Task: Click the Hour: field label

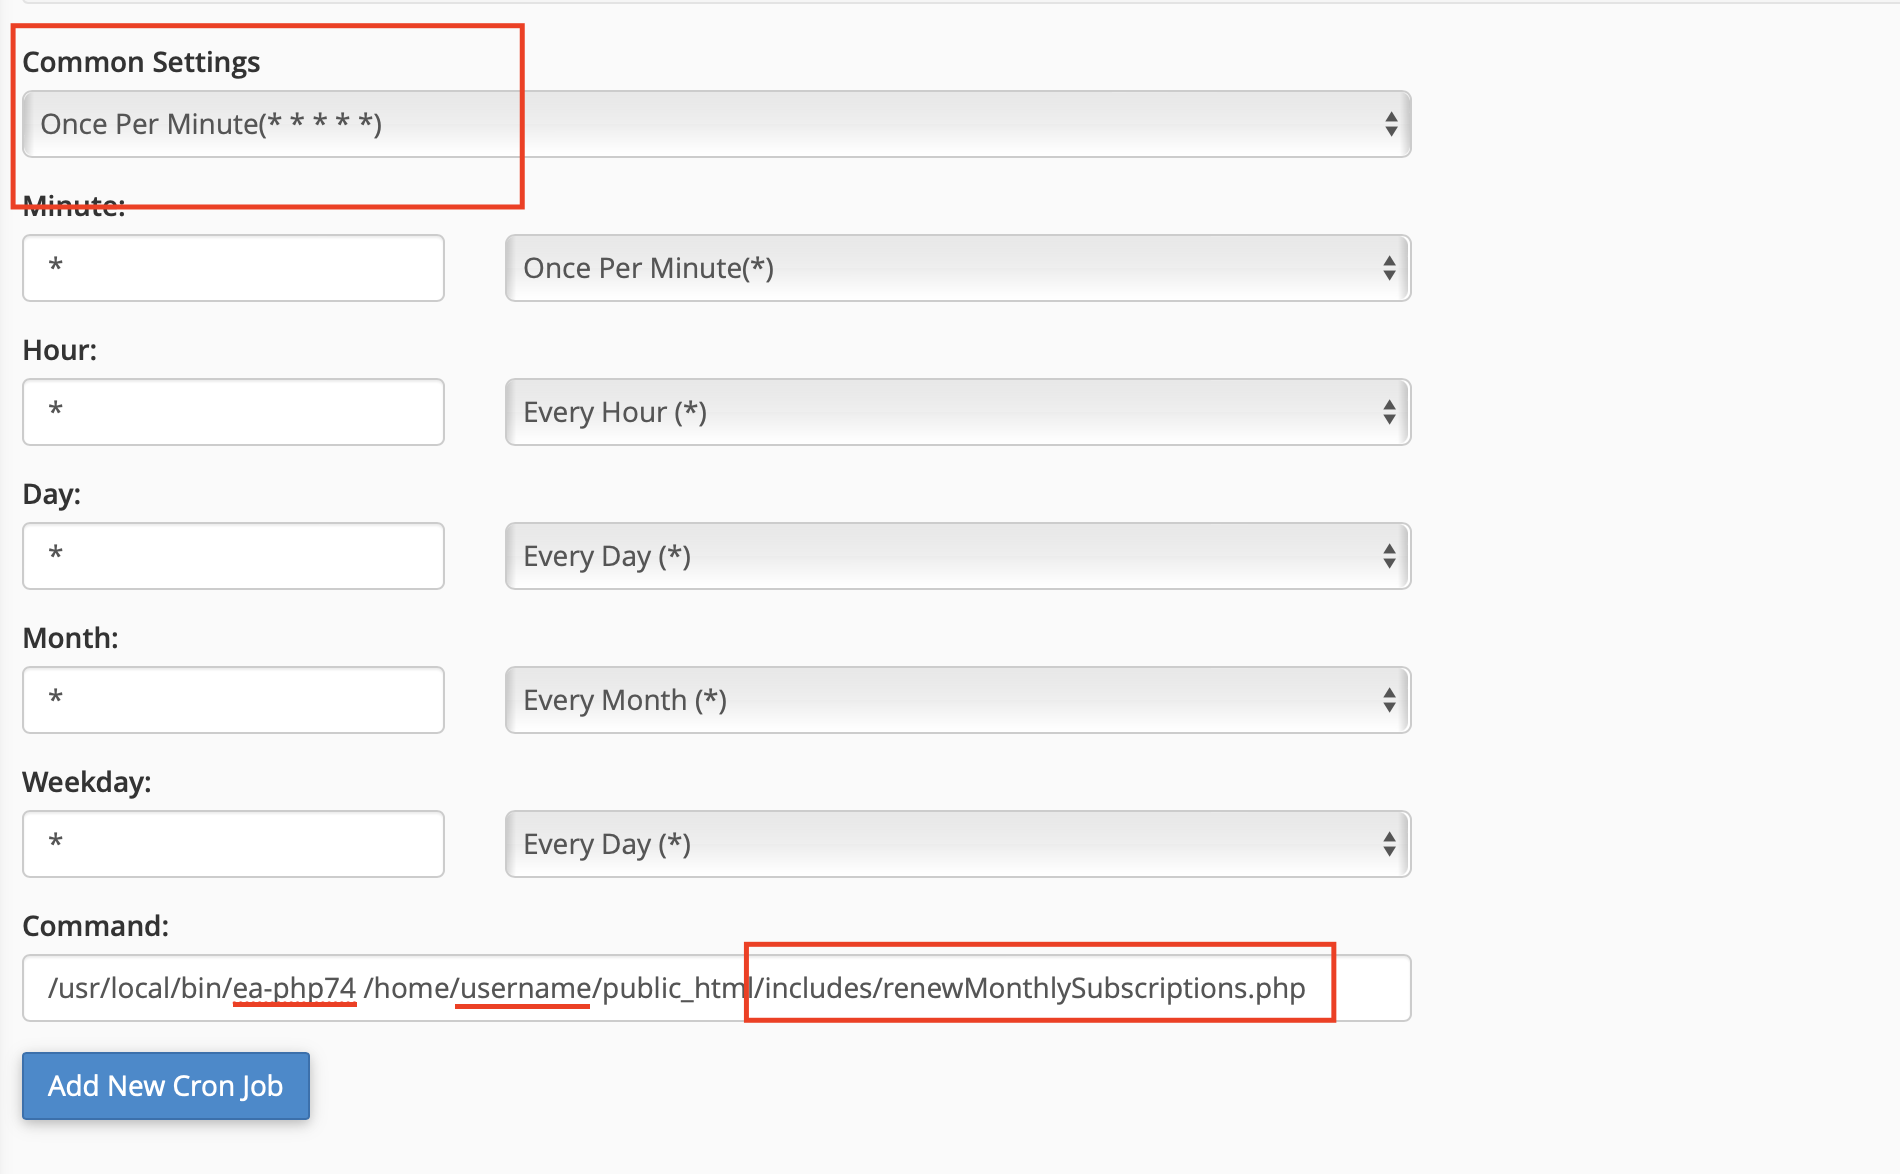Action: click(x=60, y=350)
